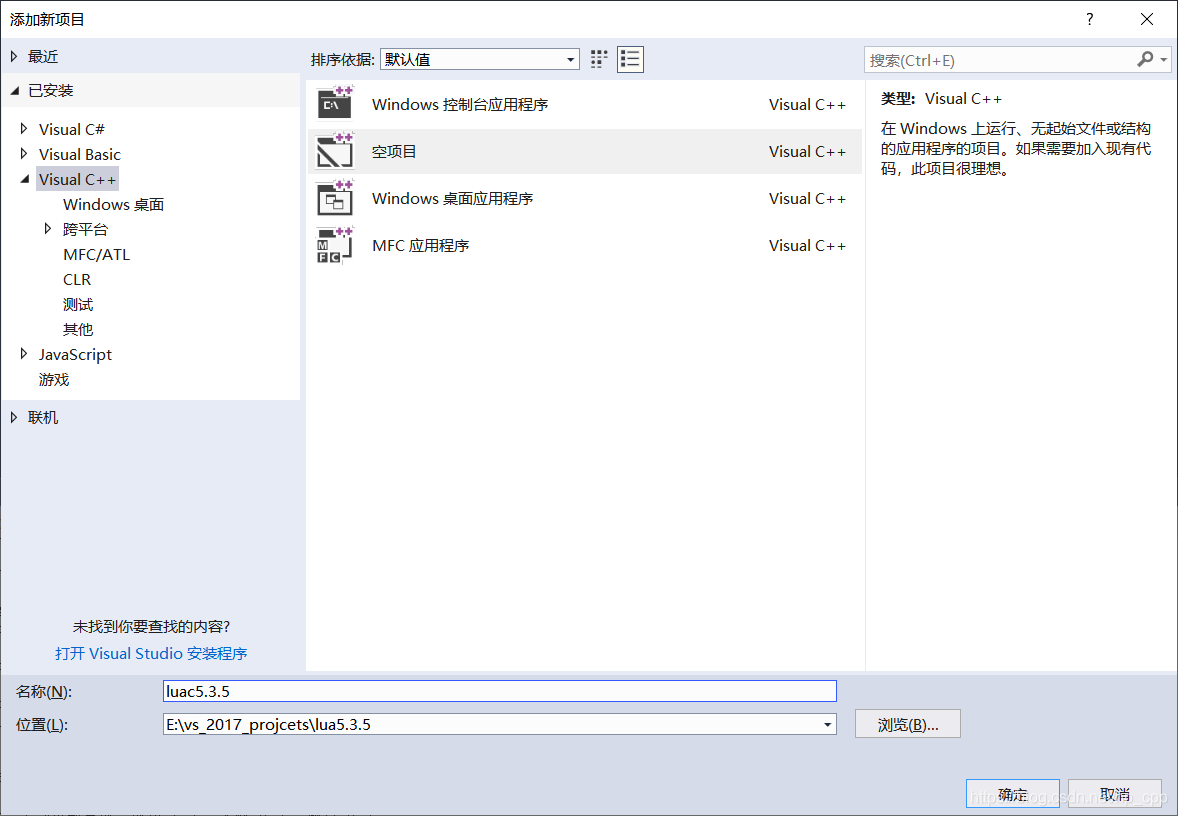The height and width of the screenshot is (816, 1178).
Task: Open the 位置 location dropdown arrow
Action: click(827, 725)
